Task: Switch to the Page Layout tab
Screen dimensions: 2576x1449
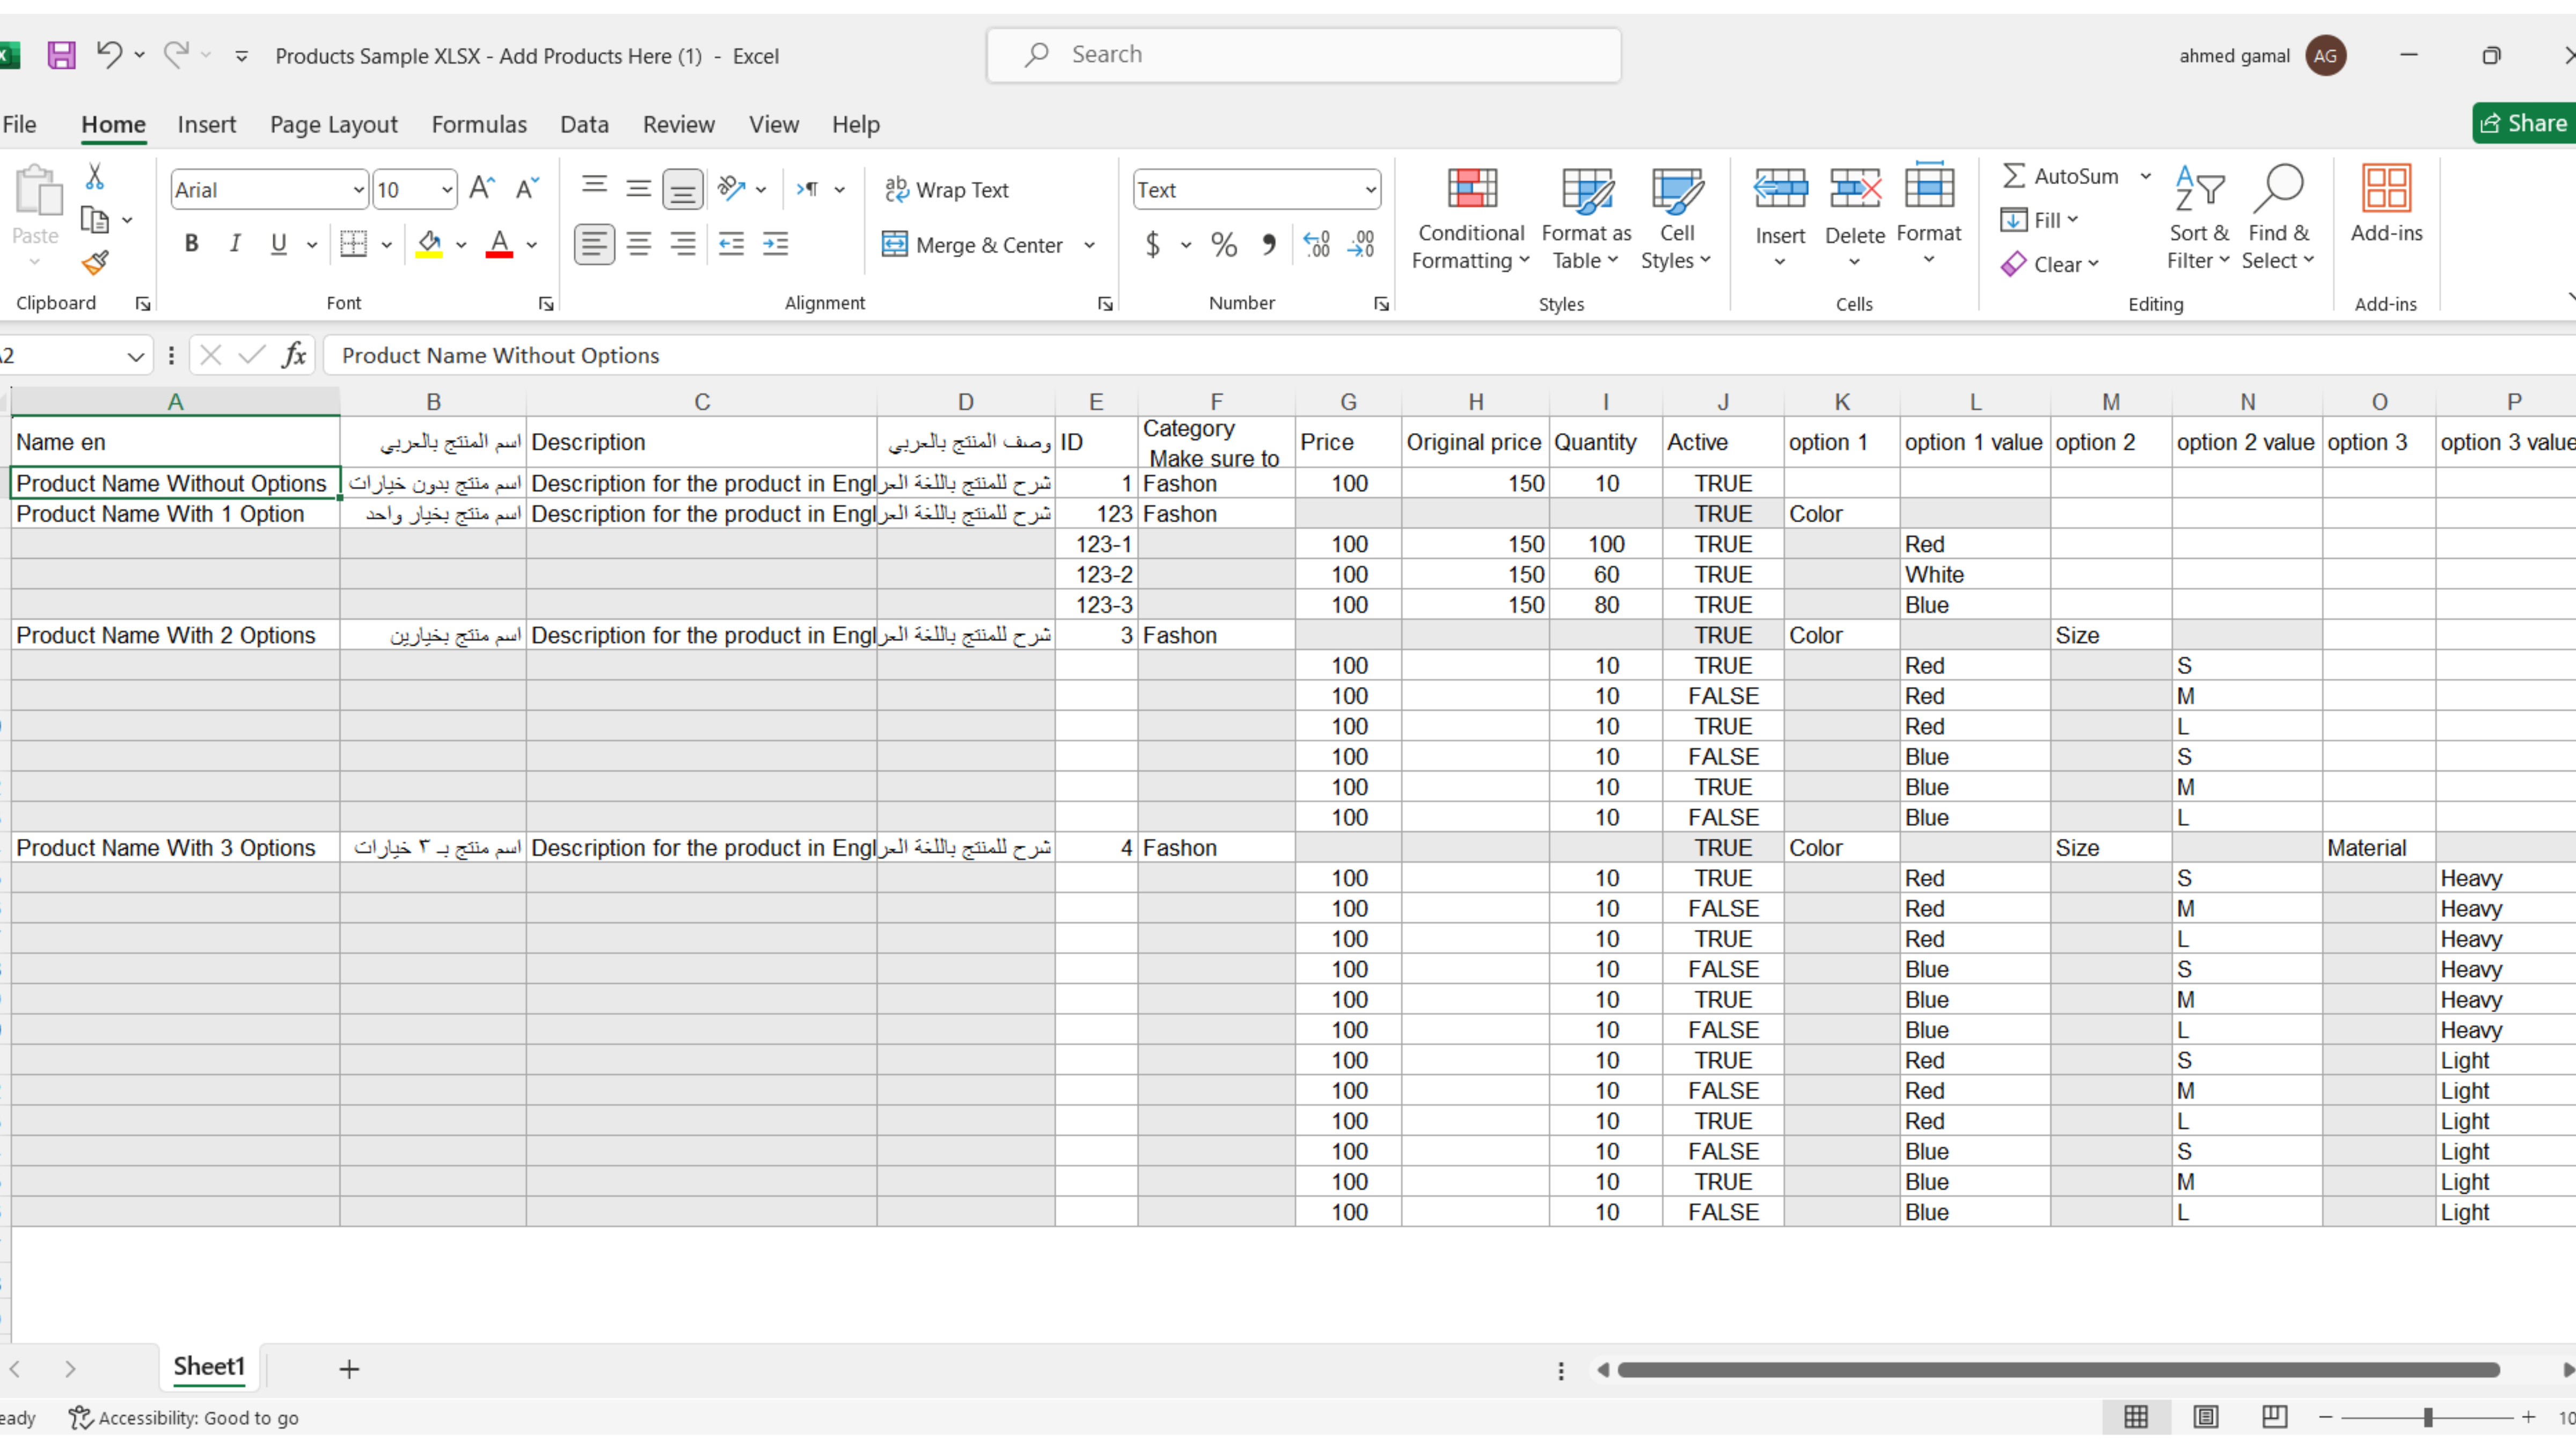Action: point(333,124)
